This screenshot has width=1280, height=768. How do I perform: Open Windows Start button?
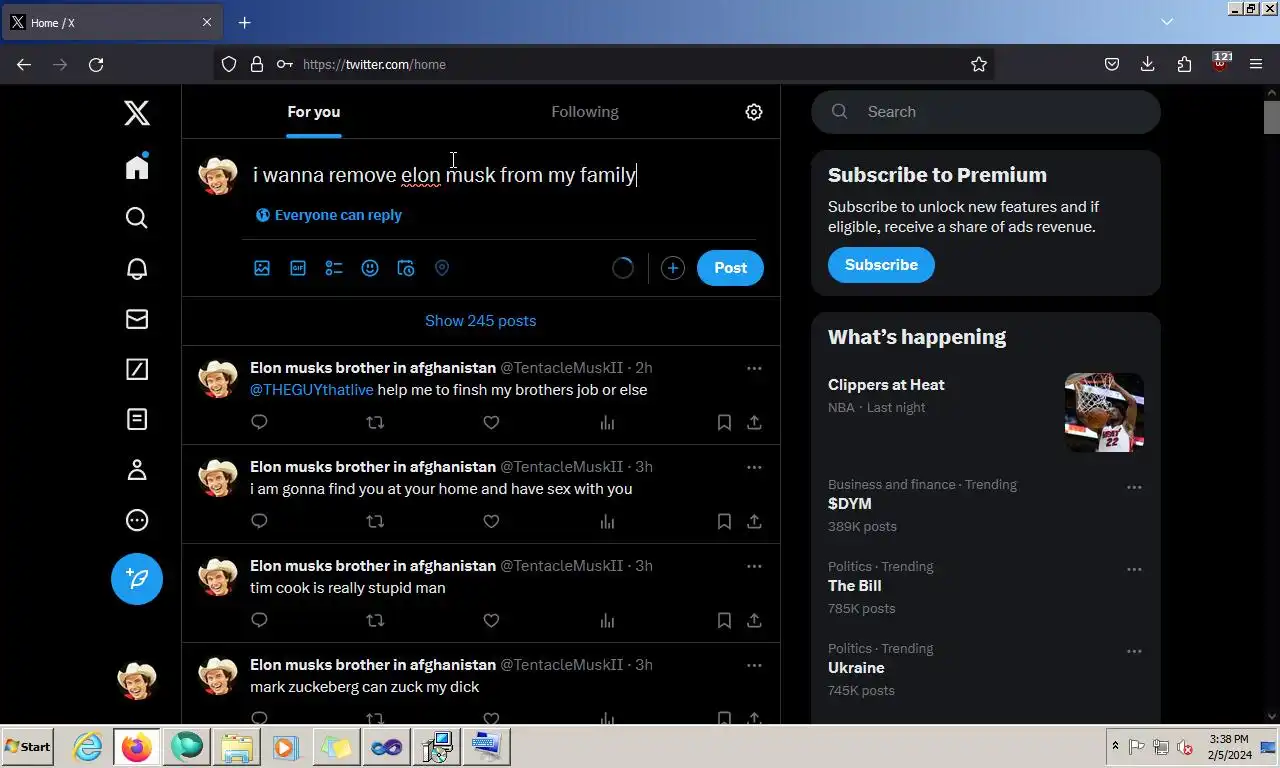tap(28, 747)
